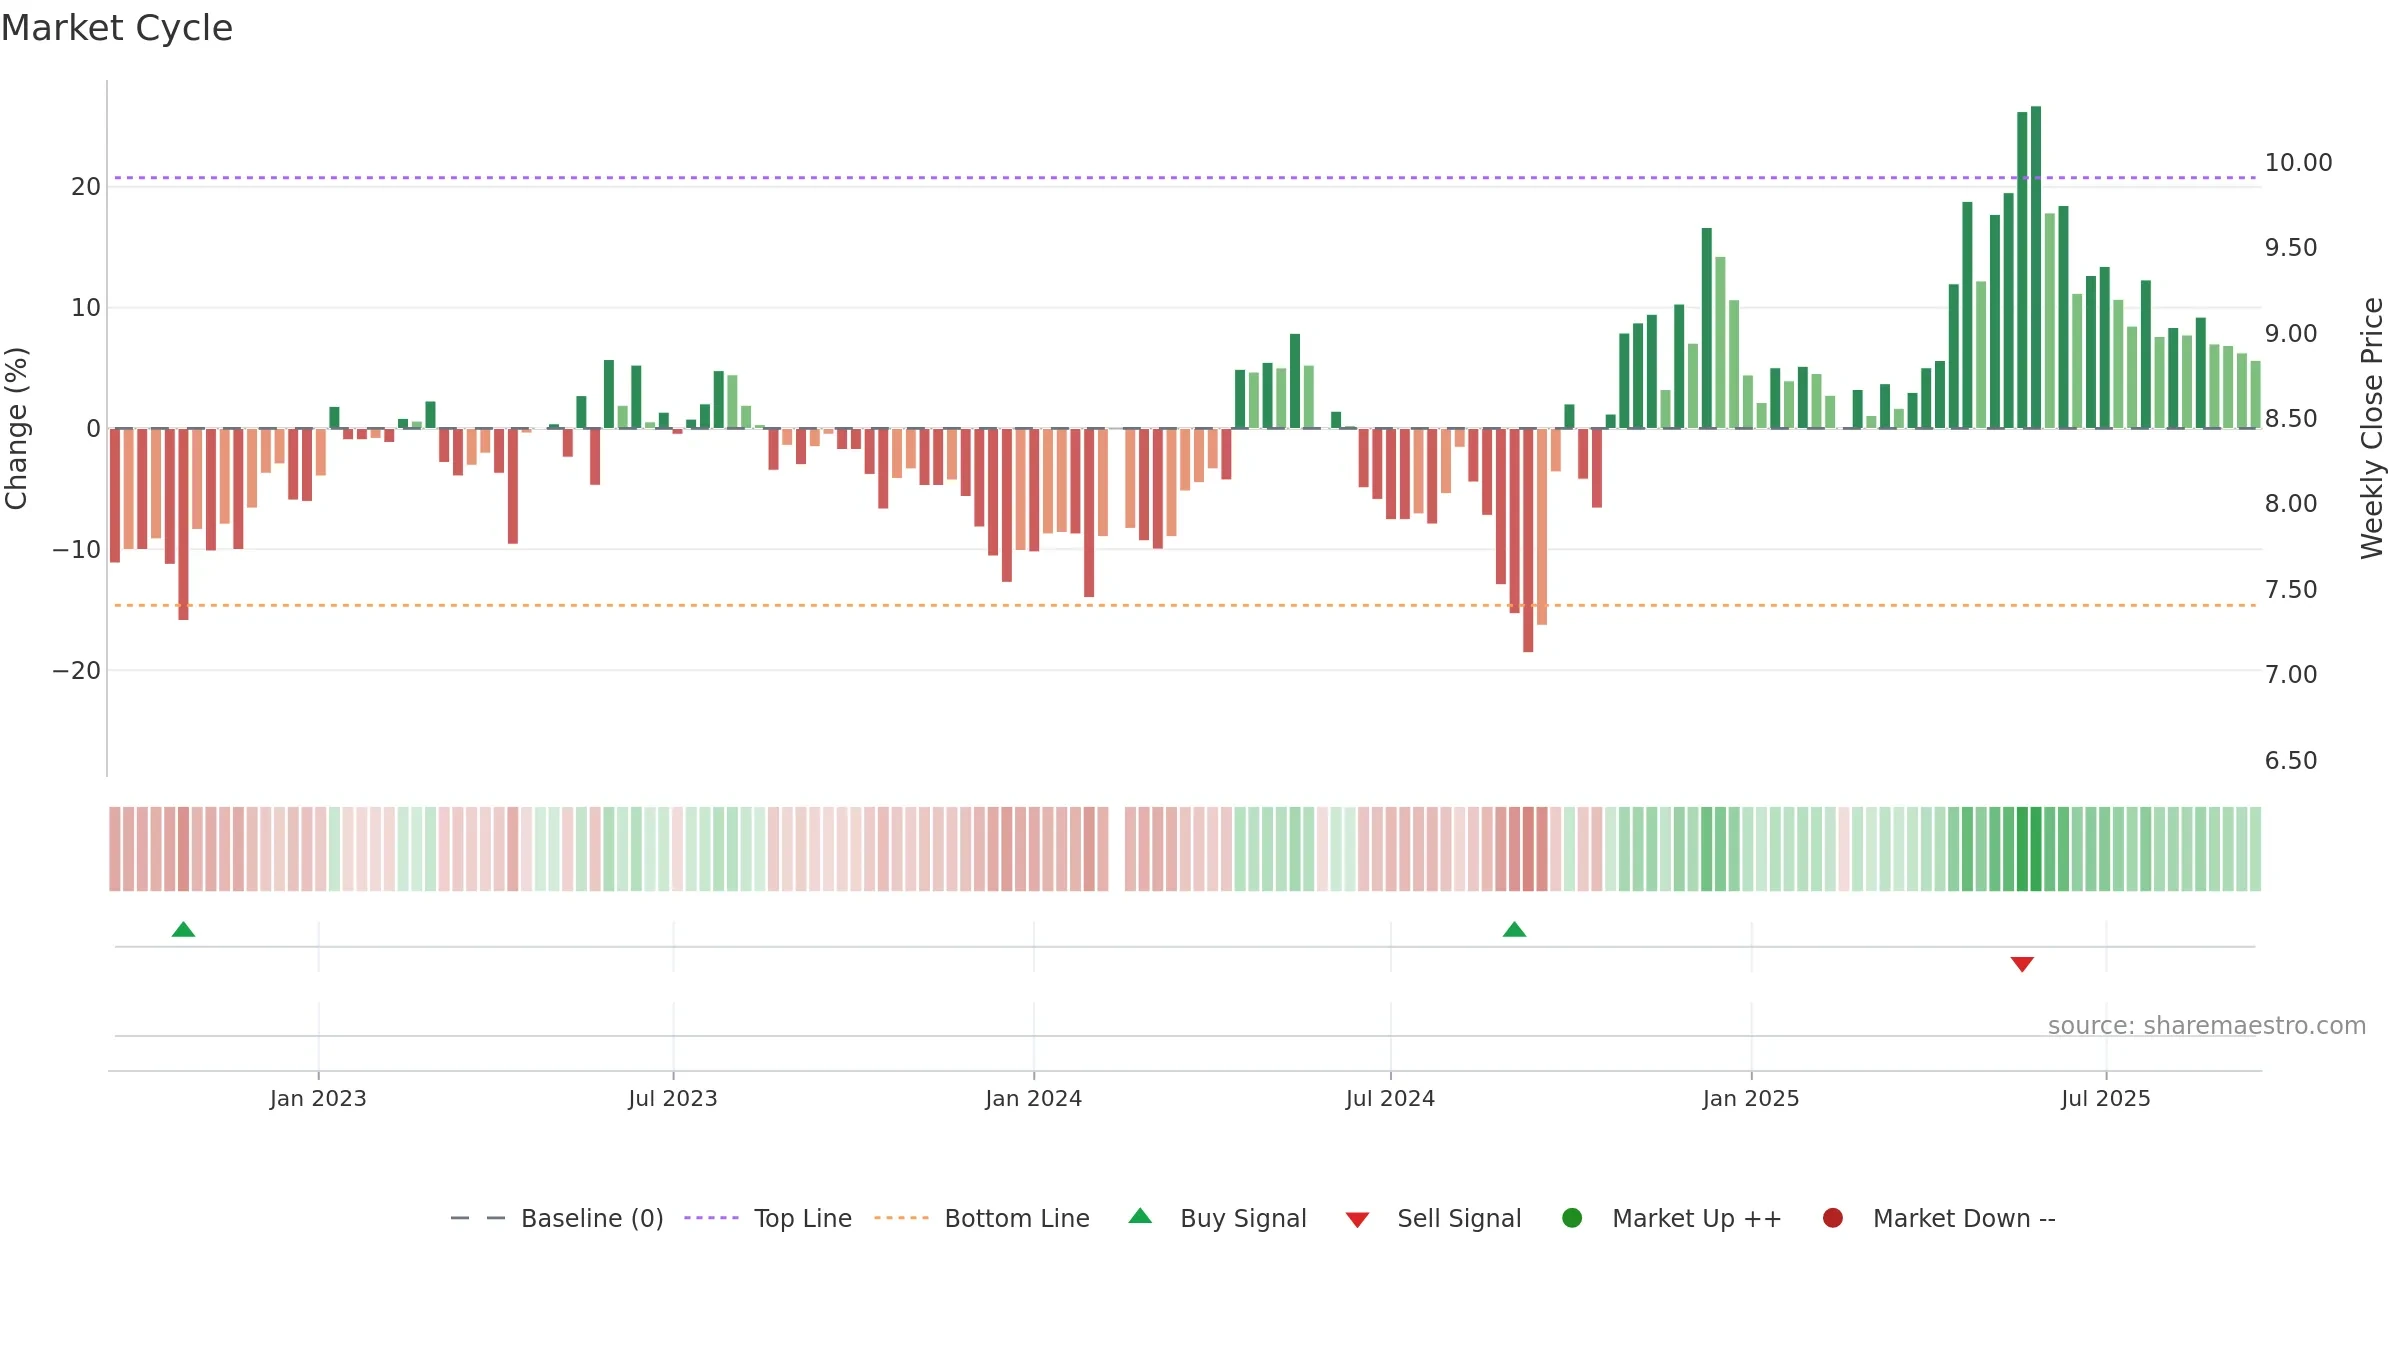The image size is (2400, 1350).
Task: Toggle the Market Up ++ legend entry
Action: click(1672, 1218)
